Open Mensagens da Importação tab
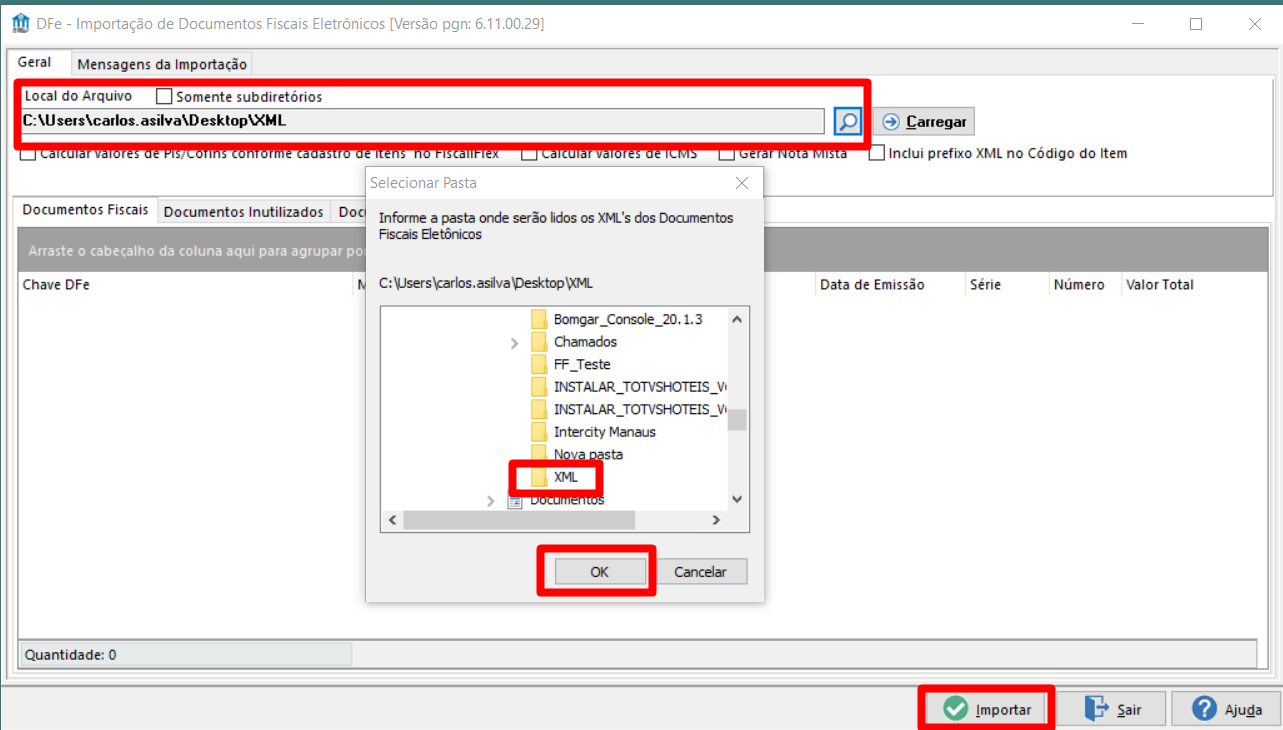Screen dimensions: 1283x730 coord(162,64)
